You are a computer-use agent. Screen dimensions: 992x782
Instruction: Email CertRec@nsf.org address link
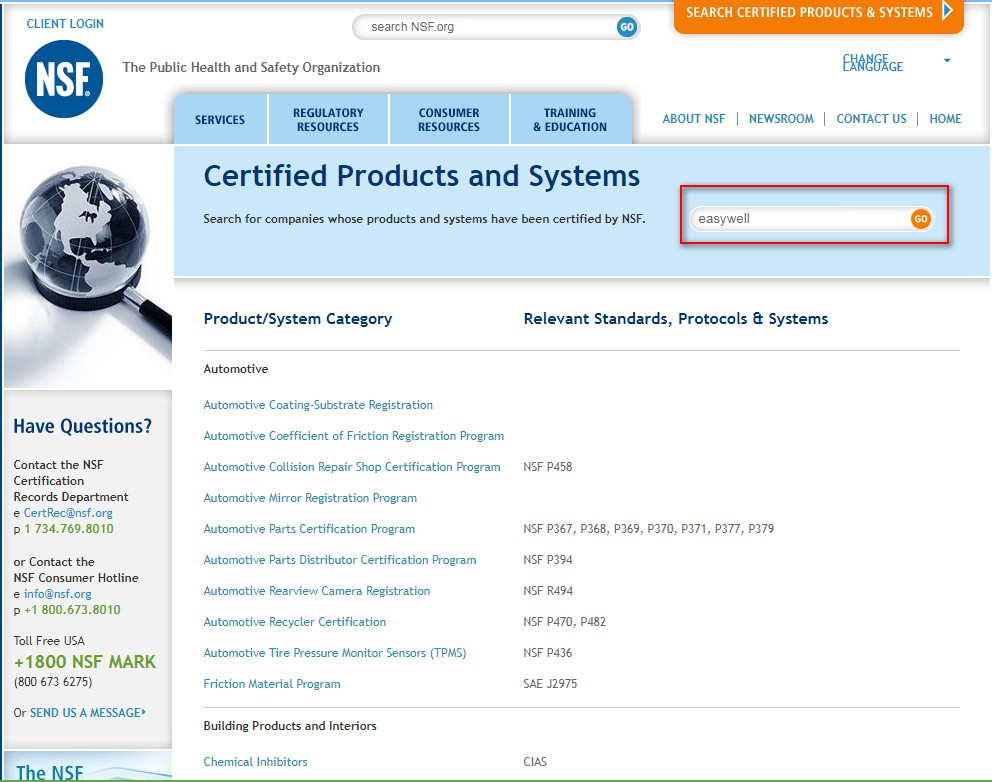tap(68, 513)
